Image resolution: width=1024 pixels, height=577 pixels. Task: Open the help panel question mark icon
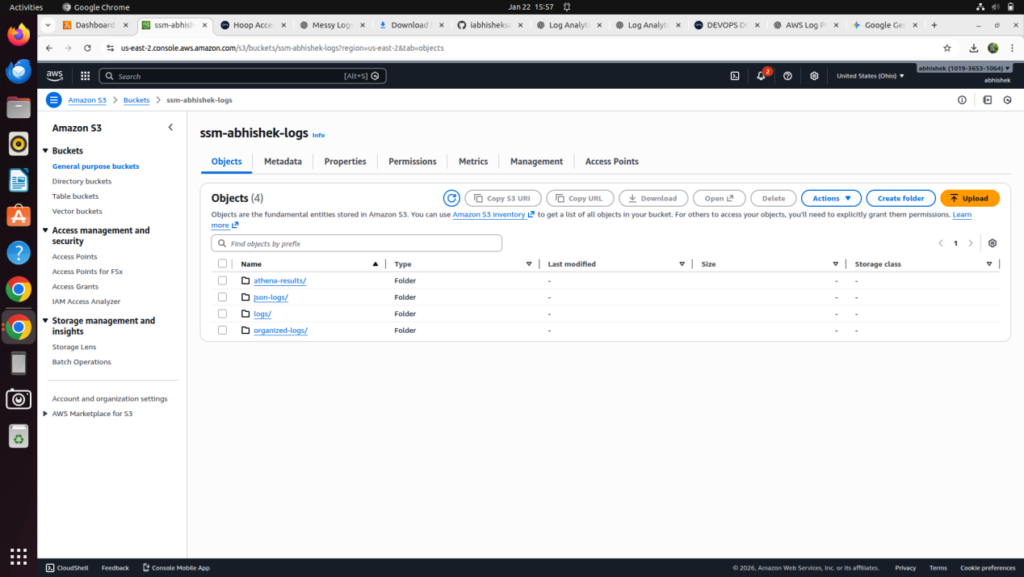coord(786,75)
